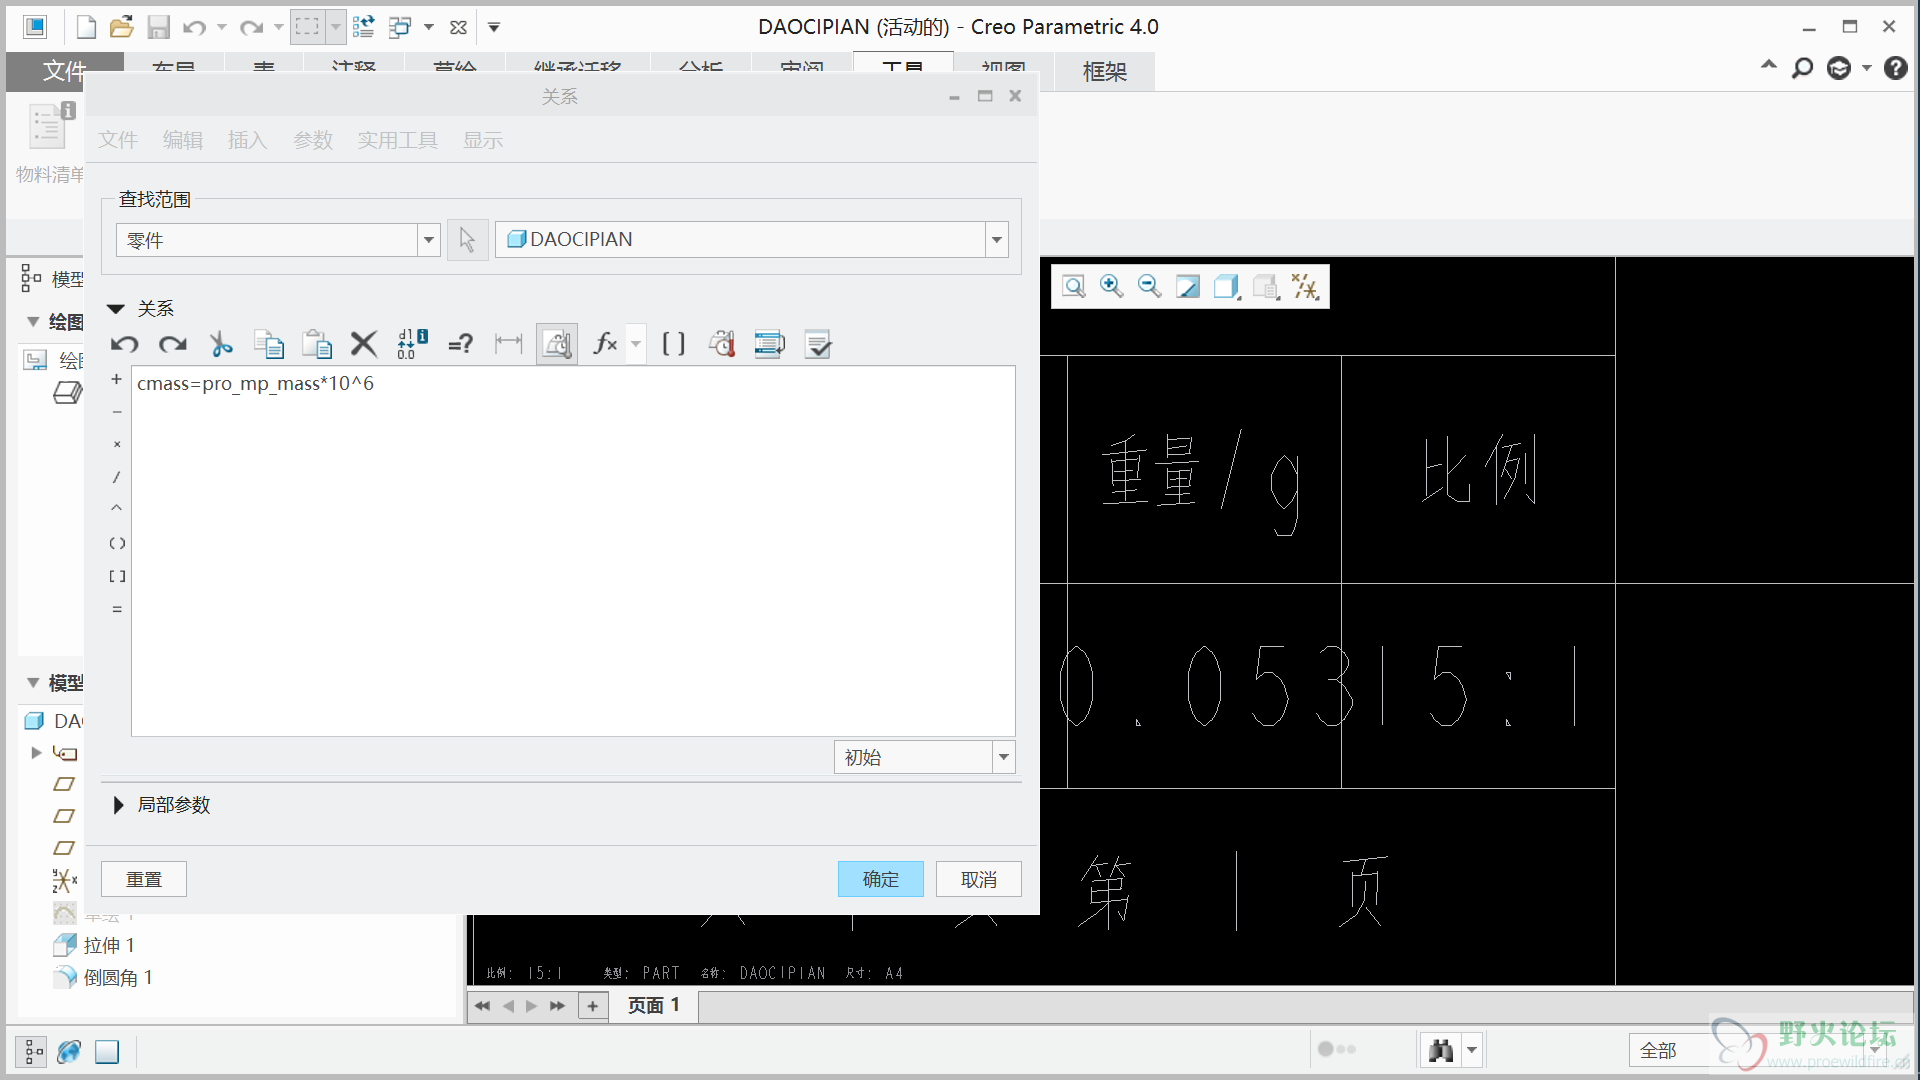The width and height of the screenshot is (1920, 1080).
Task: Open DAOCIPIAN model selection dropdown
Action: coord(751,240)
